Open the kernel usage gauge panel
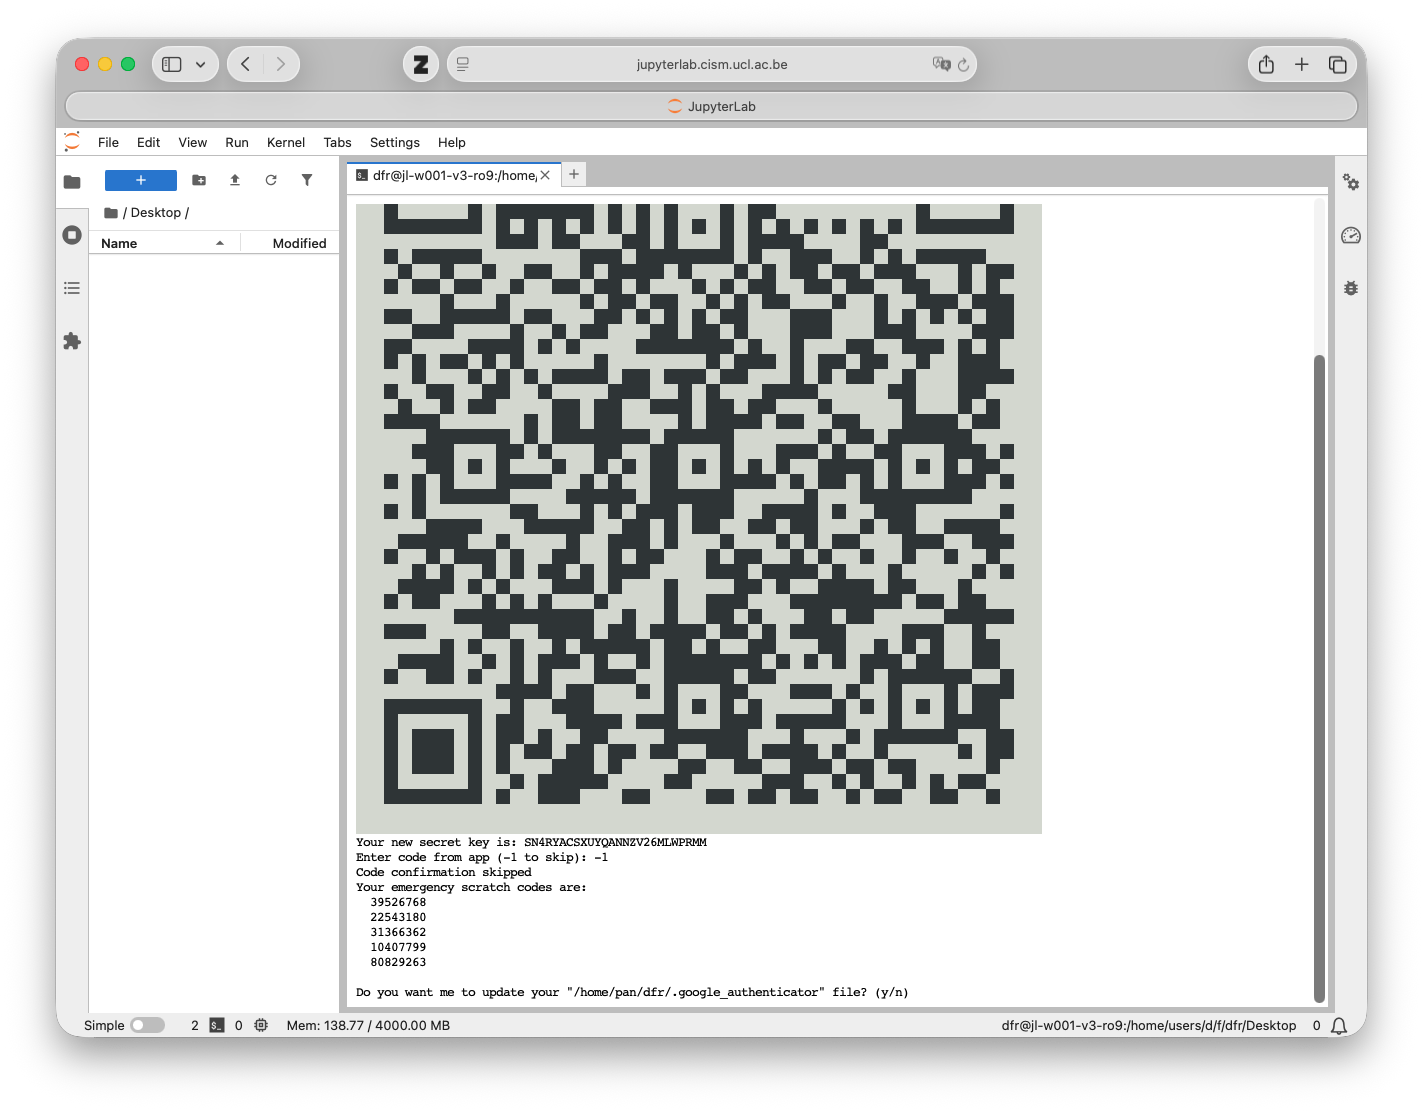The height and width of the screenshot is (1111, 1423). (x=1351, y=235)
